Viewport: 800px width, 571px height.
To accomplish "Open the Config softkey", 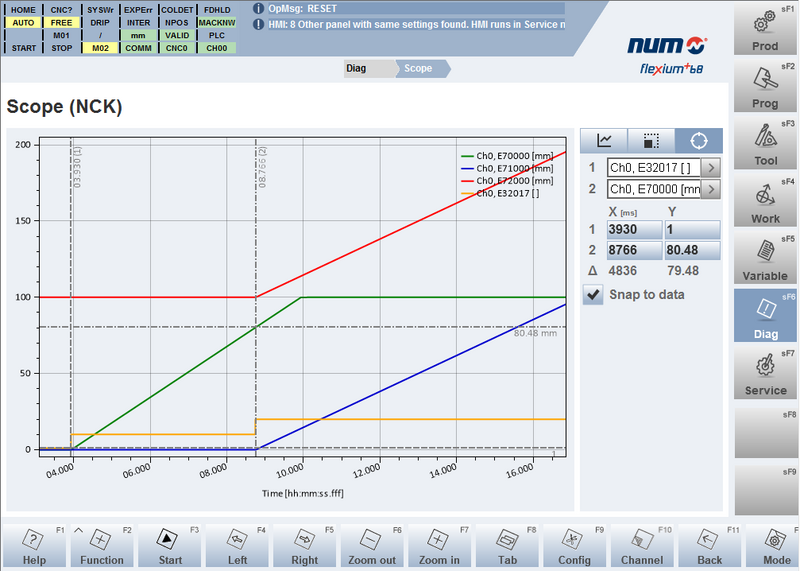I will (574, 547).
